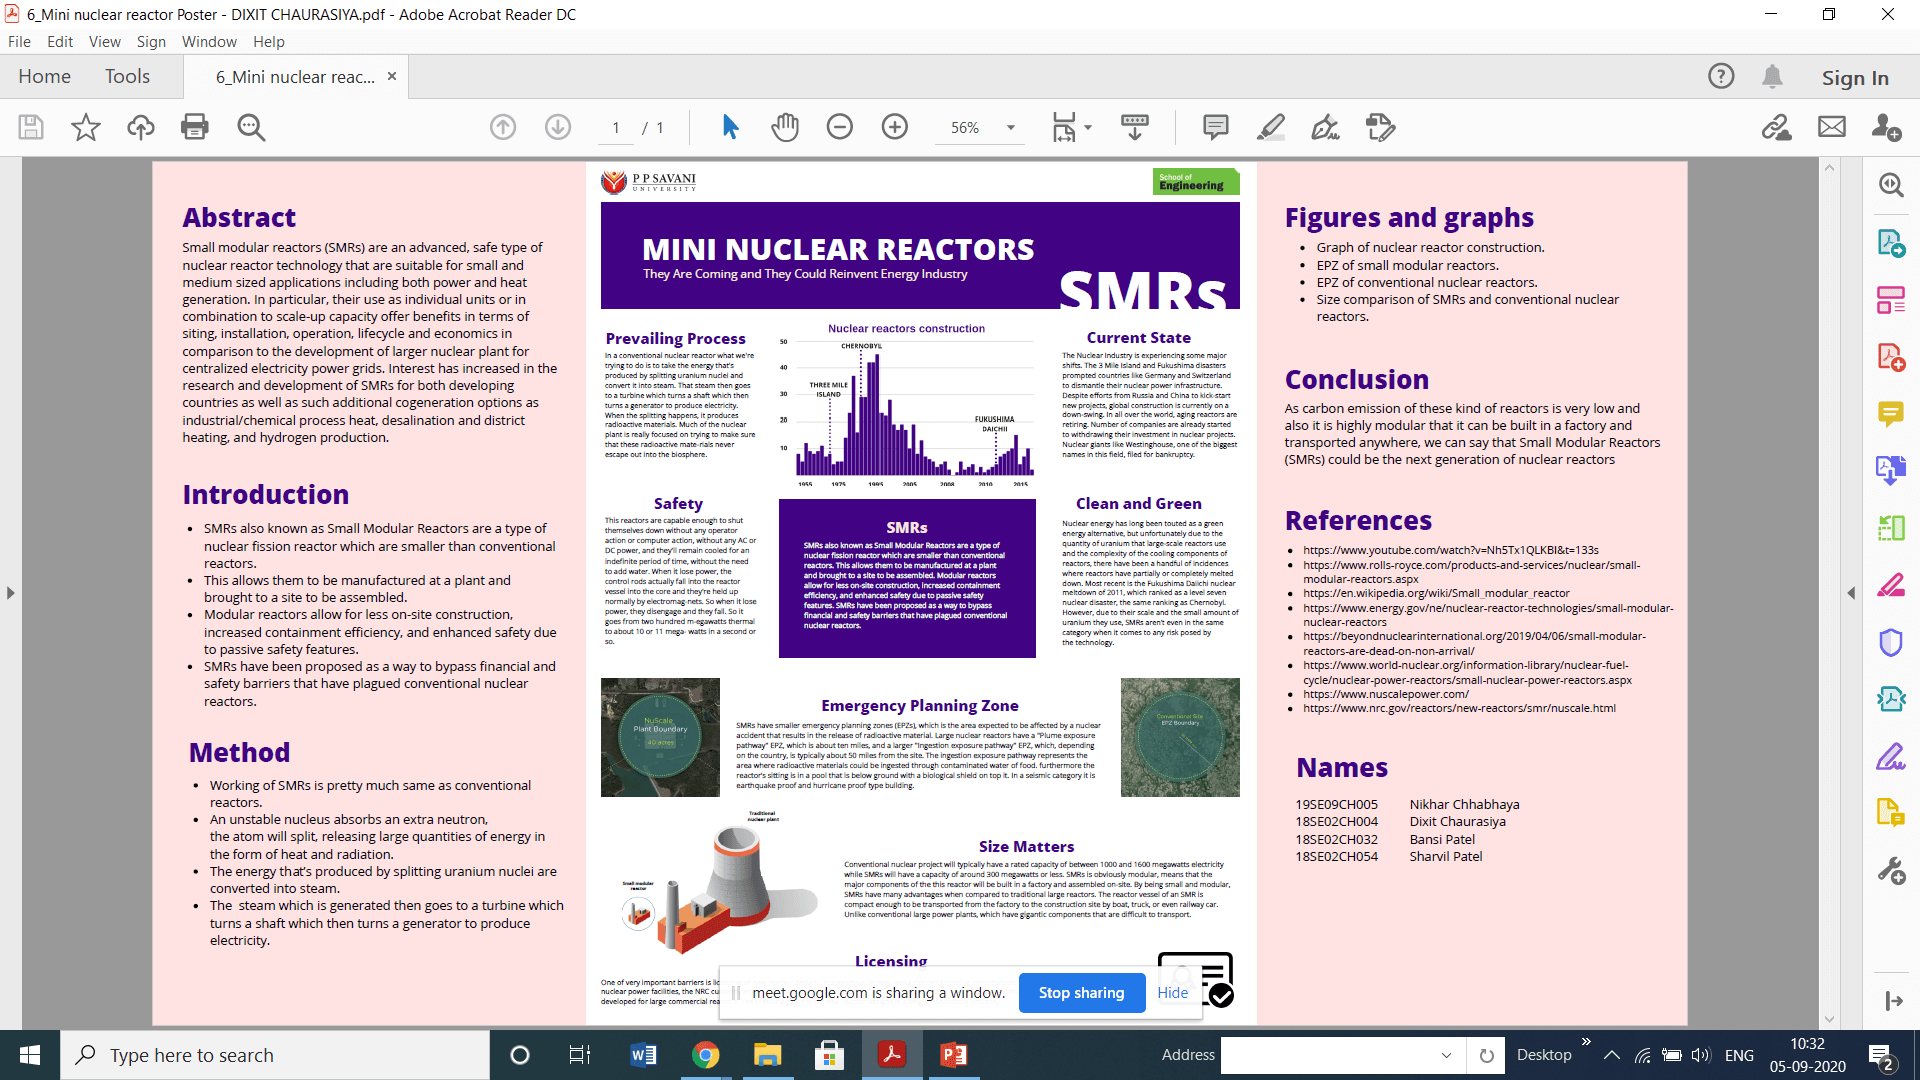Screen dimensions: 1920x1080
Task: Switch to the Home tab
Action: 44,76
